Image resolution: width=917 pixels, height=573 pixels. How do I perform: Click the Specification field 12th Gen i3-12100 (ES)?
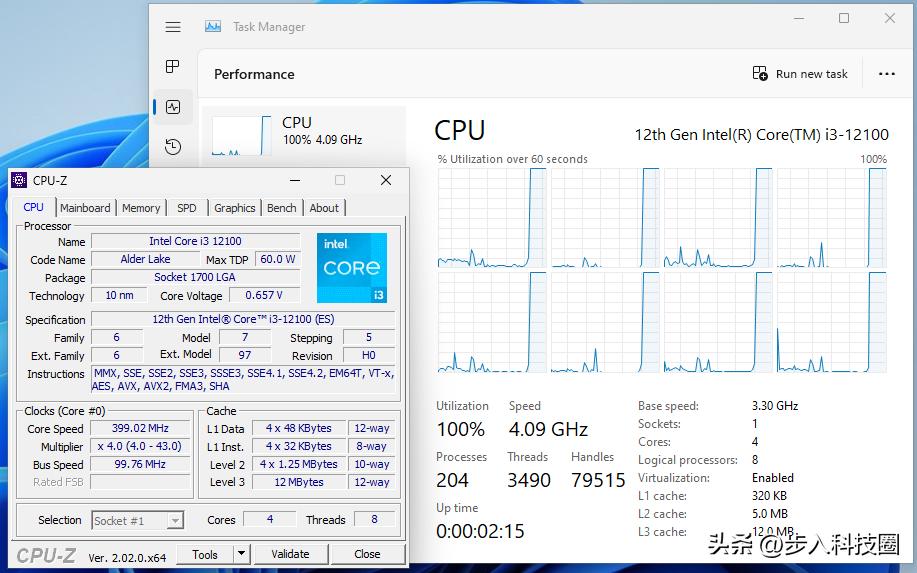click(243, 319)
